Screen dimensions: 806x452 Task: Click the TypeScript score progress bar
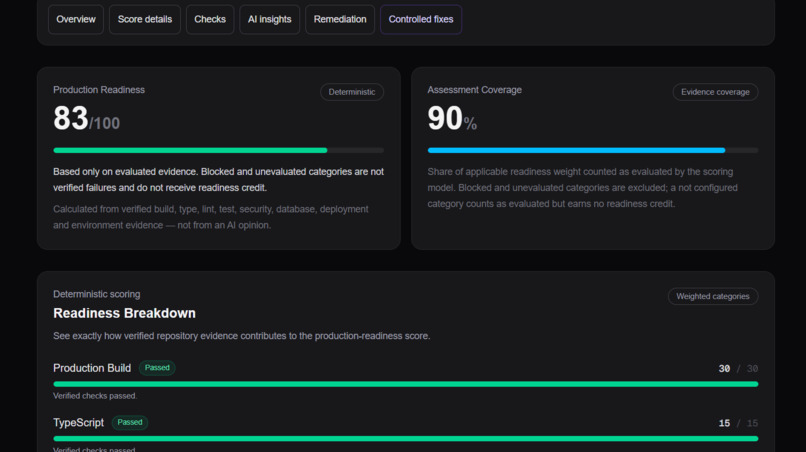[x=406, y=439]
